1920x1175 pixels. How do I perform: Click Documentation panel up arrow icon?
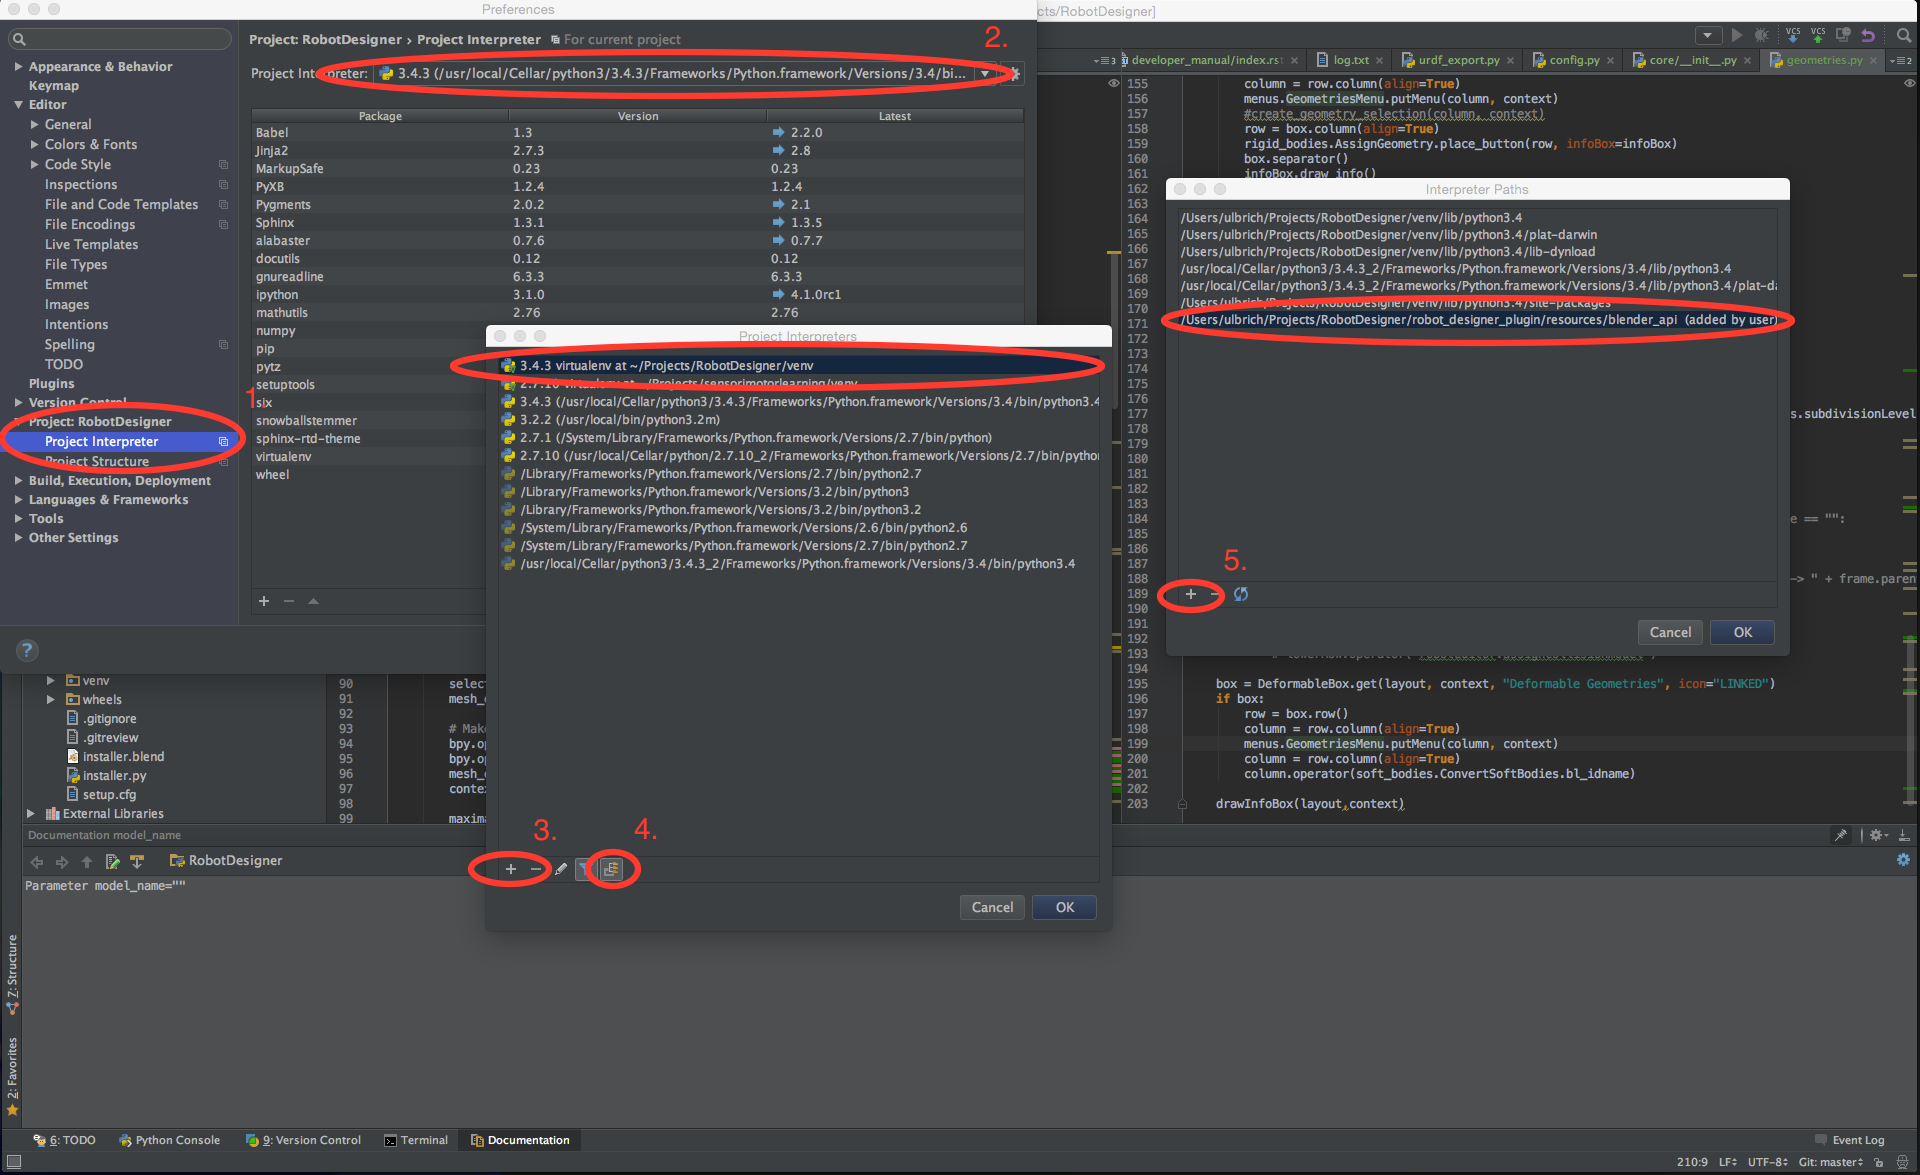[87, 861]
